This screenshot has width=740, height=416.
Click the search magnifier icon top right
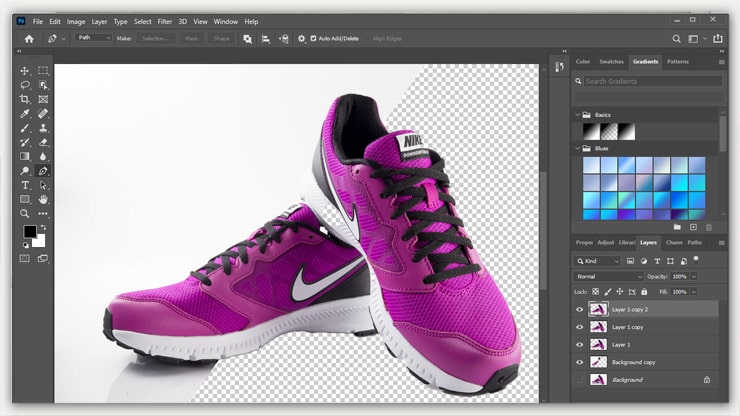(676, 39)
